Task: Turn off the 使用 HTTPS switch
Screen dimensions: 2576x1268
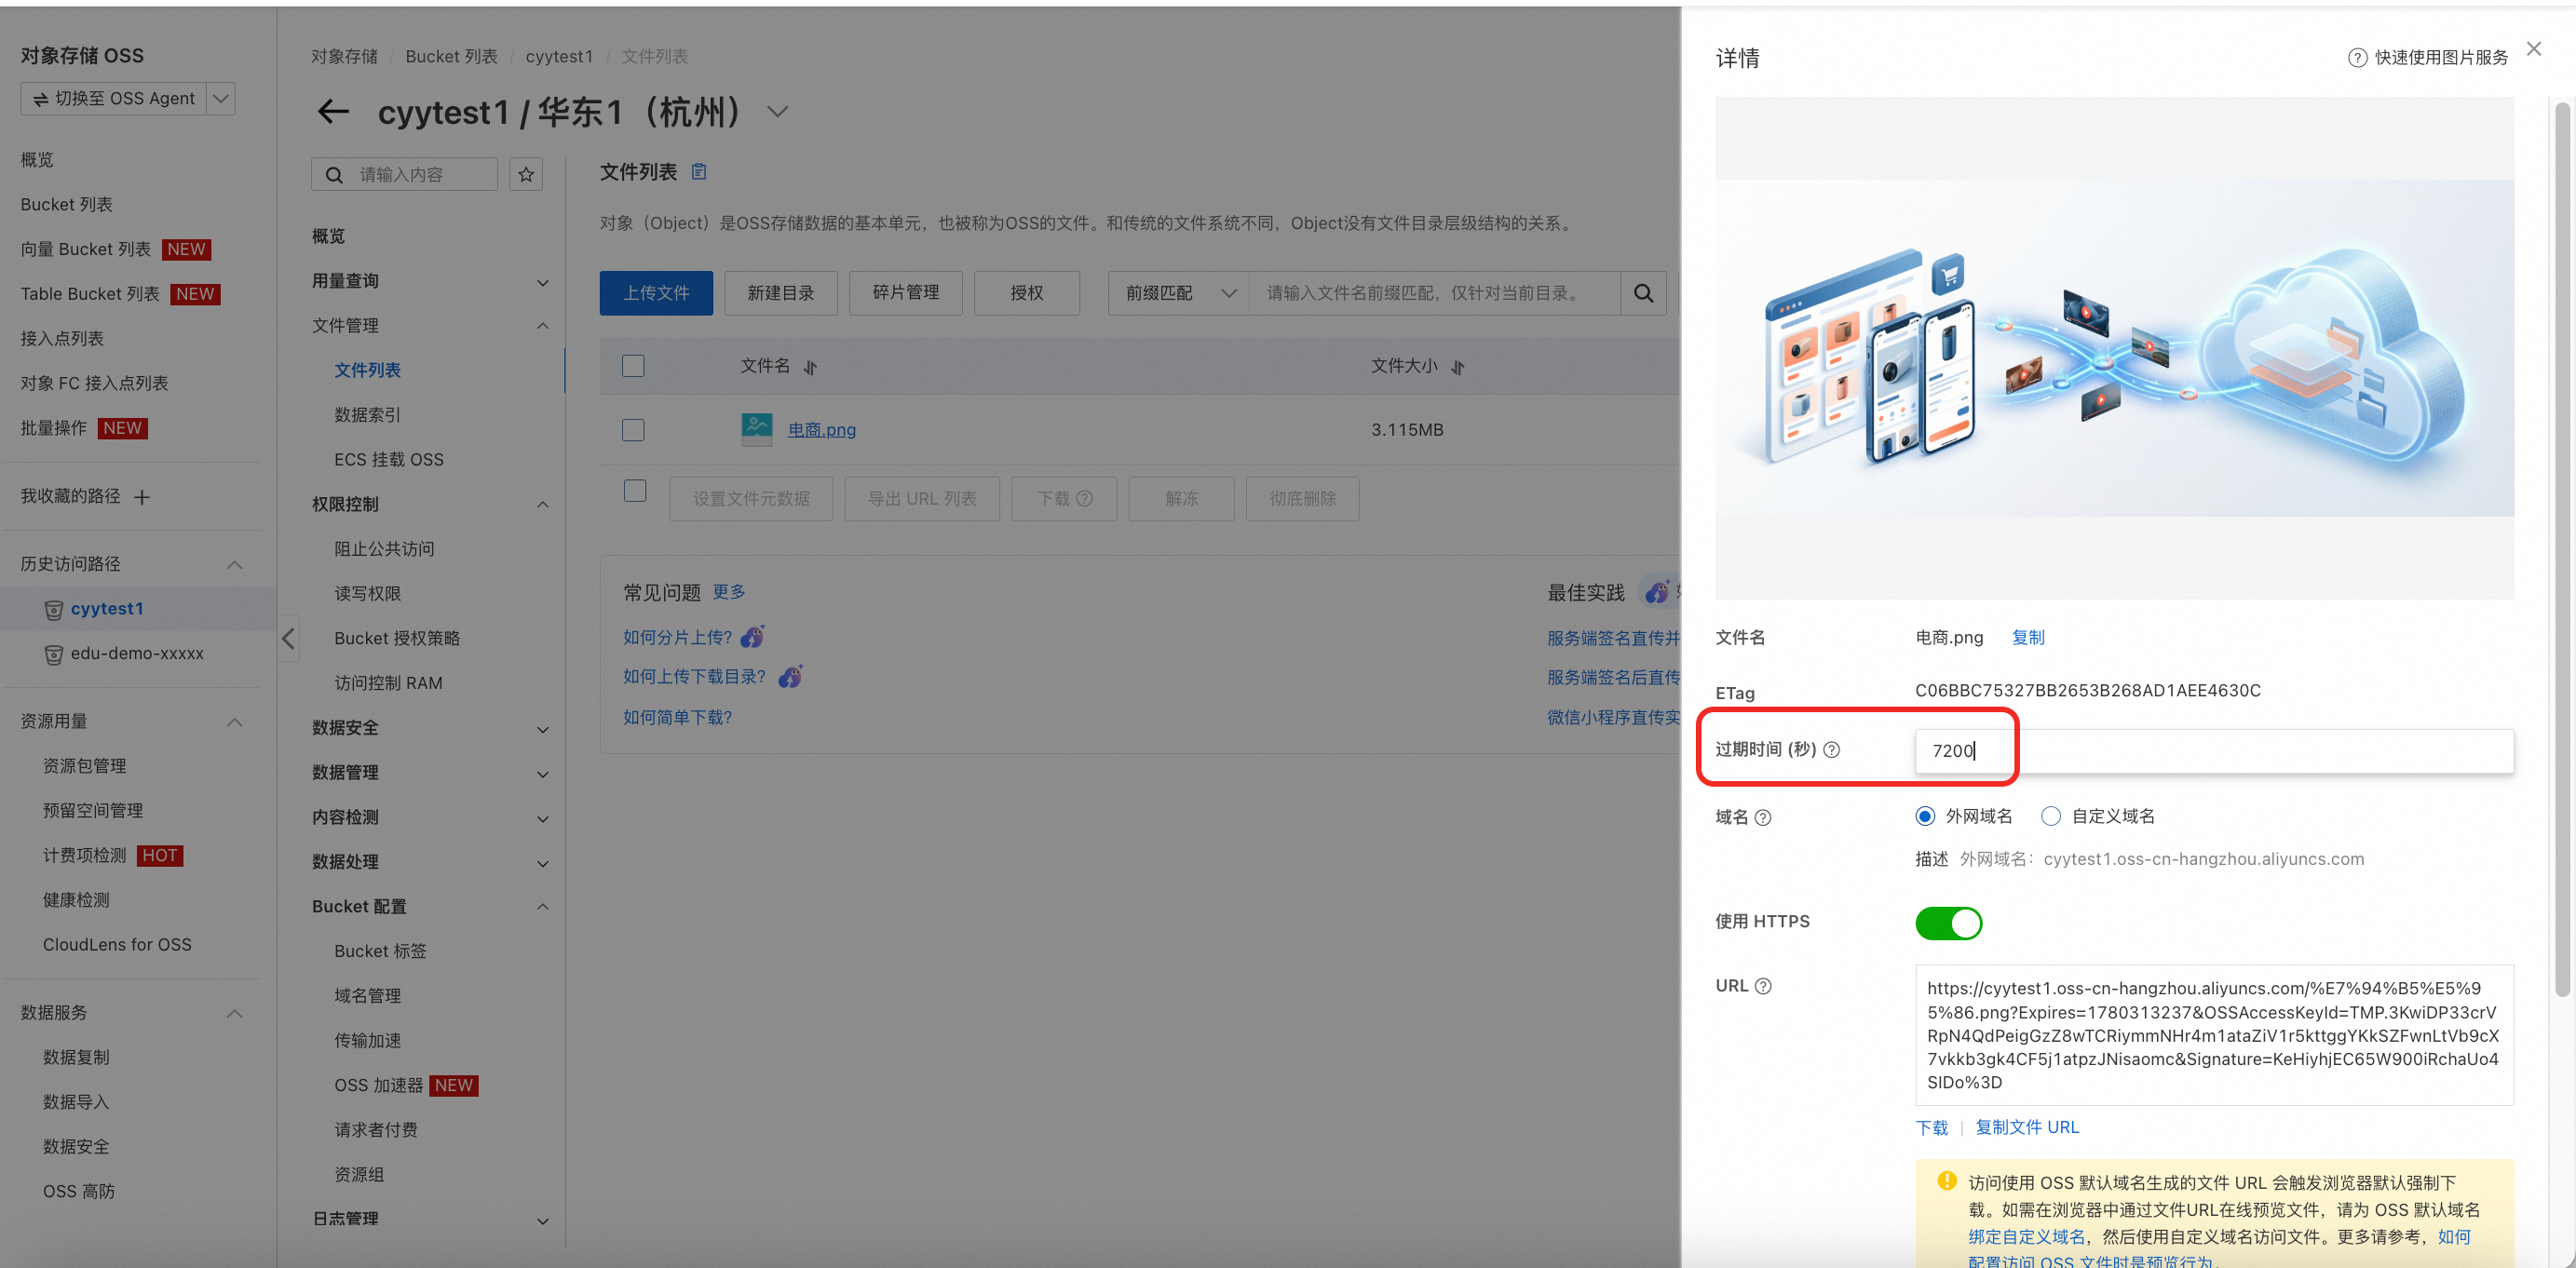Action: pyautogui.click(x=1948, y=923)
